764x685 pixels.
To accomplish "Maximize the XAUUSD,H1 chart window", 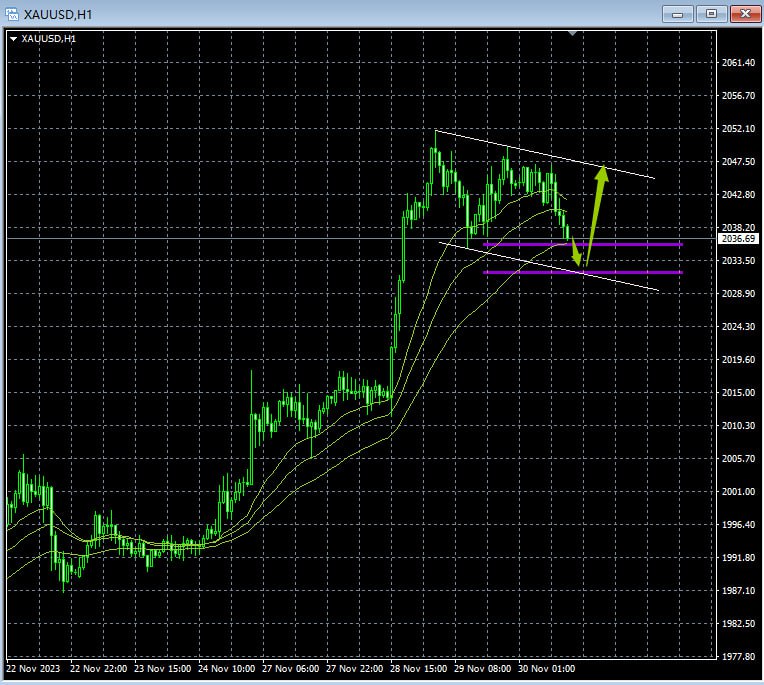I will (x=710, y=13).
